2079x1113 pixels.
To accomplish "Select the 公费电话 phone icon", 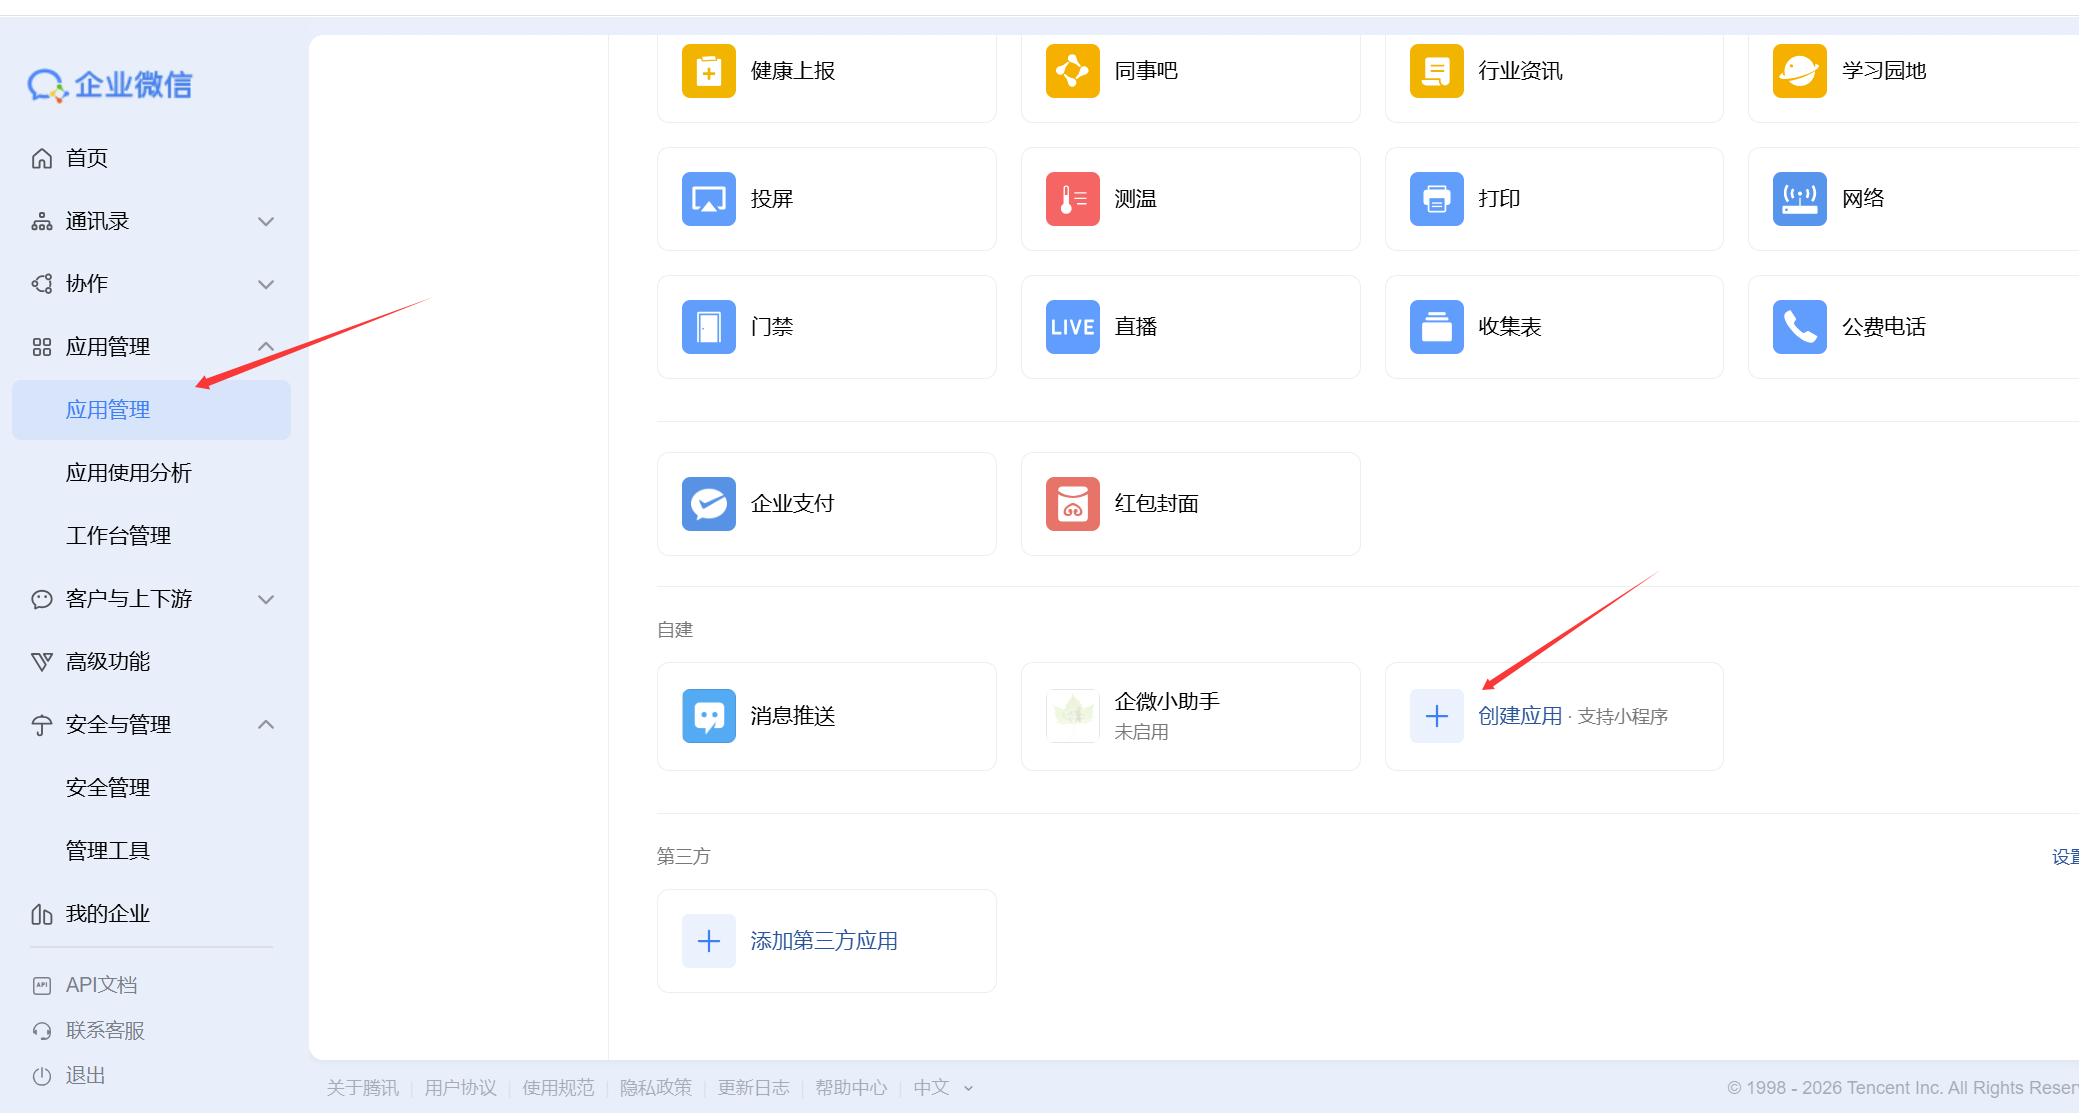I will pyautogui.click(x=1799, y=327).
